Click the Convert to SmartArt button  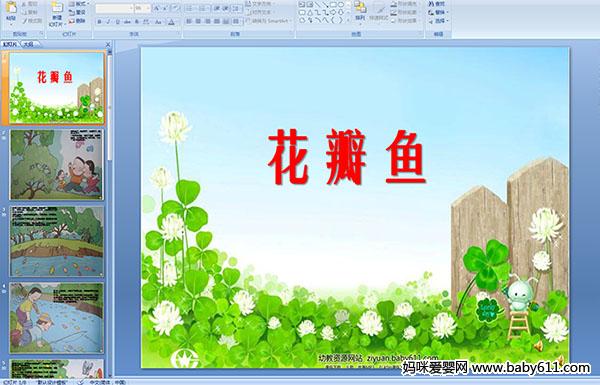268,21
